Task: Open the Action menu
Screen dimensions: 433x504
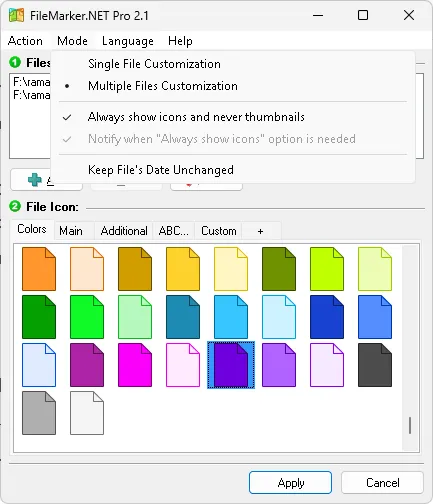Action: click(x=25, y=41)
